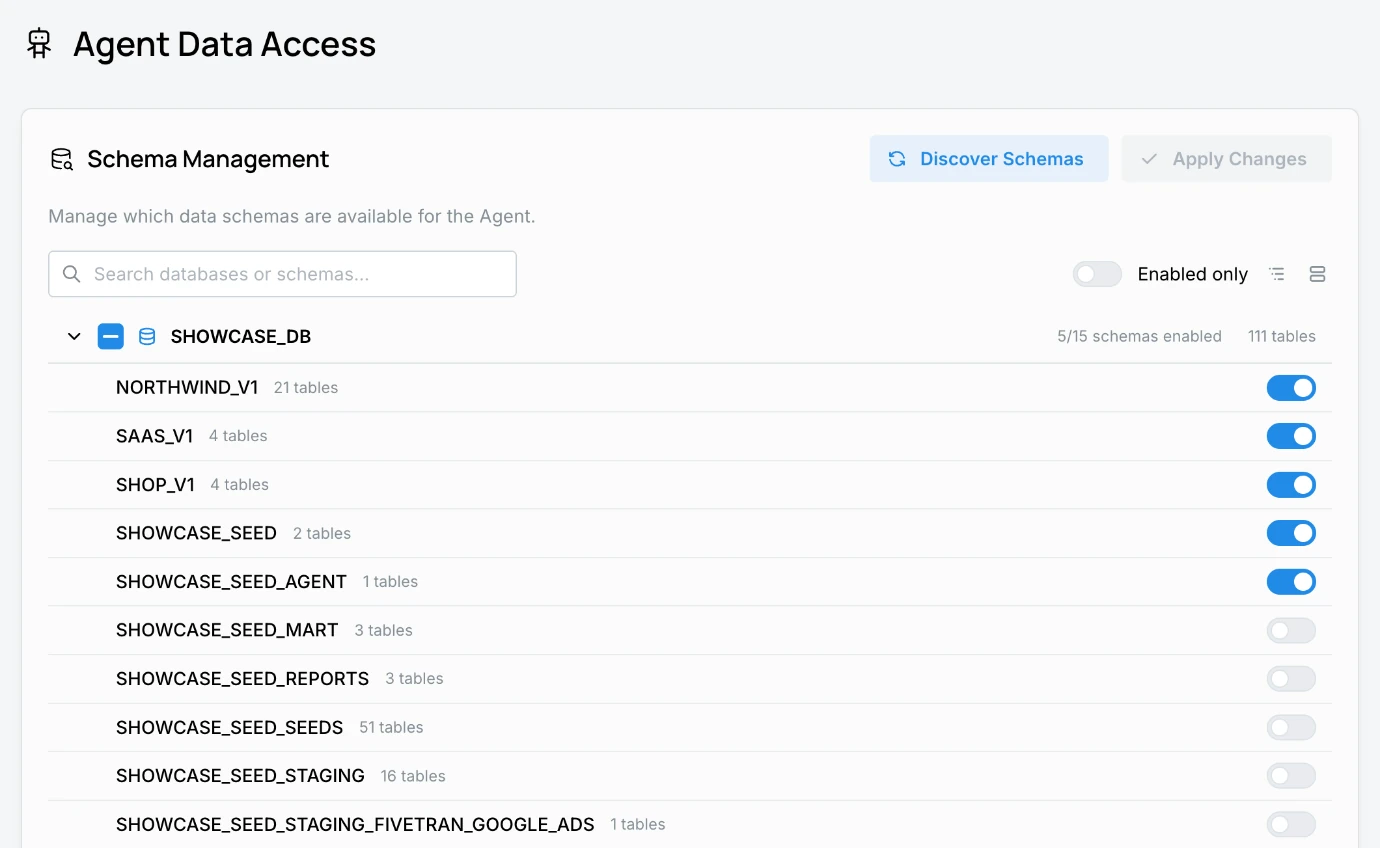Click the SHOWCASE_DB database icon
This screenshot has height=848, width=1380.
[147, 336]
